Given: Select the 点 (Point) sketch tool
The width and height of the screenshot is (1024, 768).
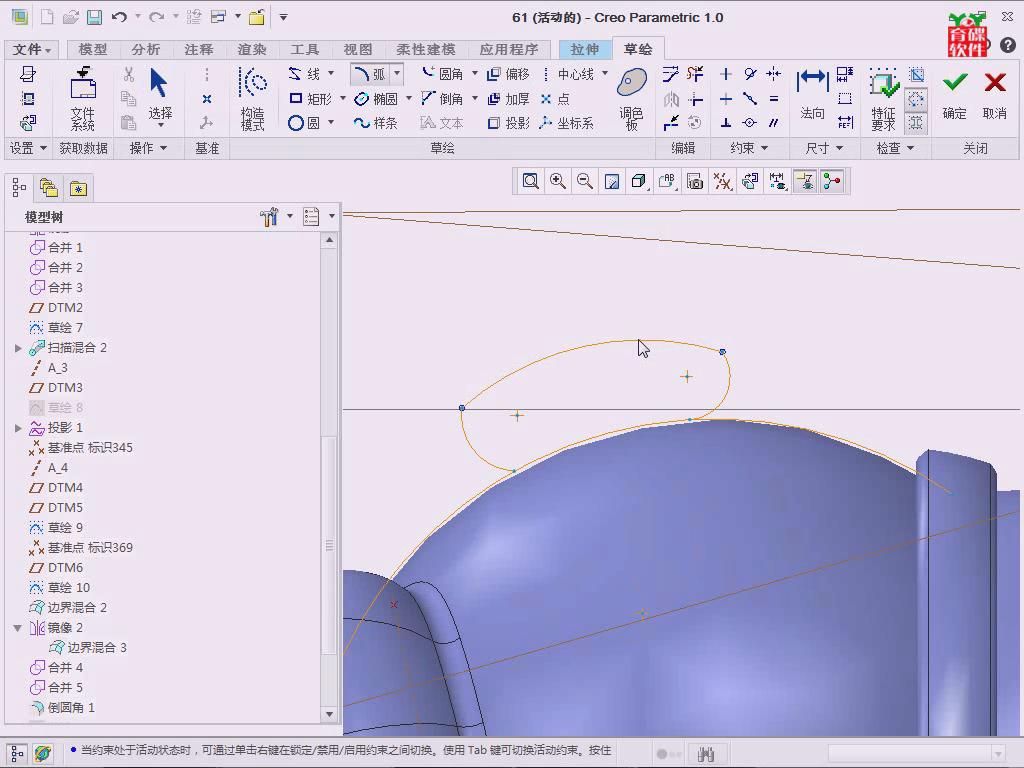Looking at the screenshot, I should [555, 99].
